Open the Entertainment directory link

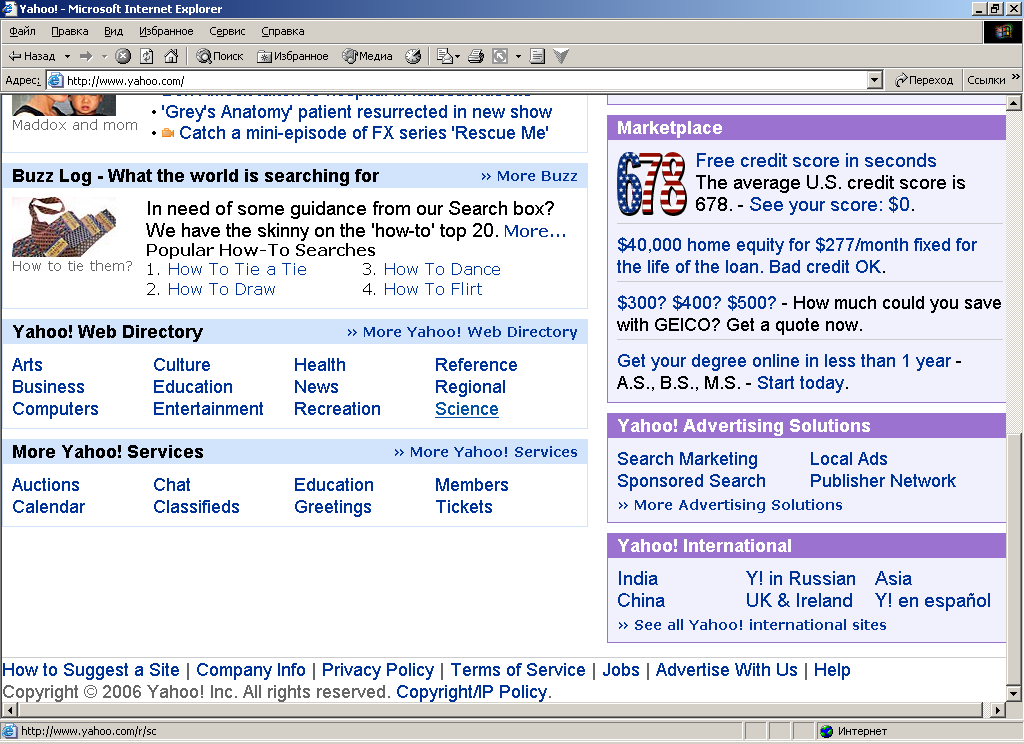pyautogui.click(x=208, y=409)
